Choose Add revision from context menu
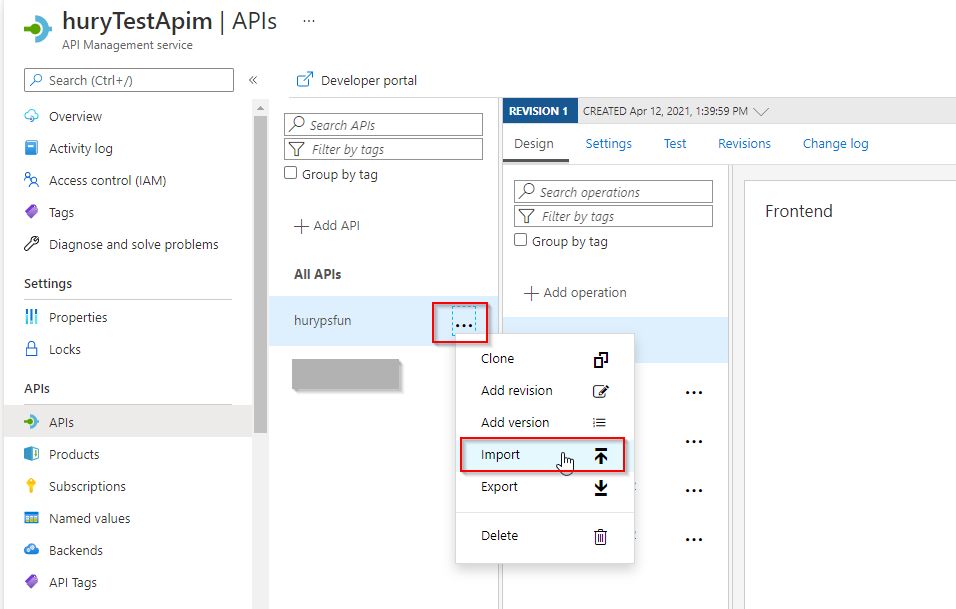The height and width of the screenshot is (609, 956). [545, 391]
